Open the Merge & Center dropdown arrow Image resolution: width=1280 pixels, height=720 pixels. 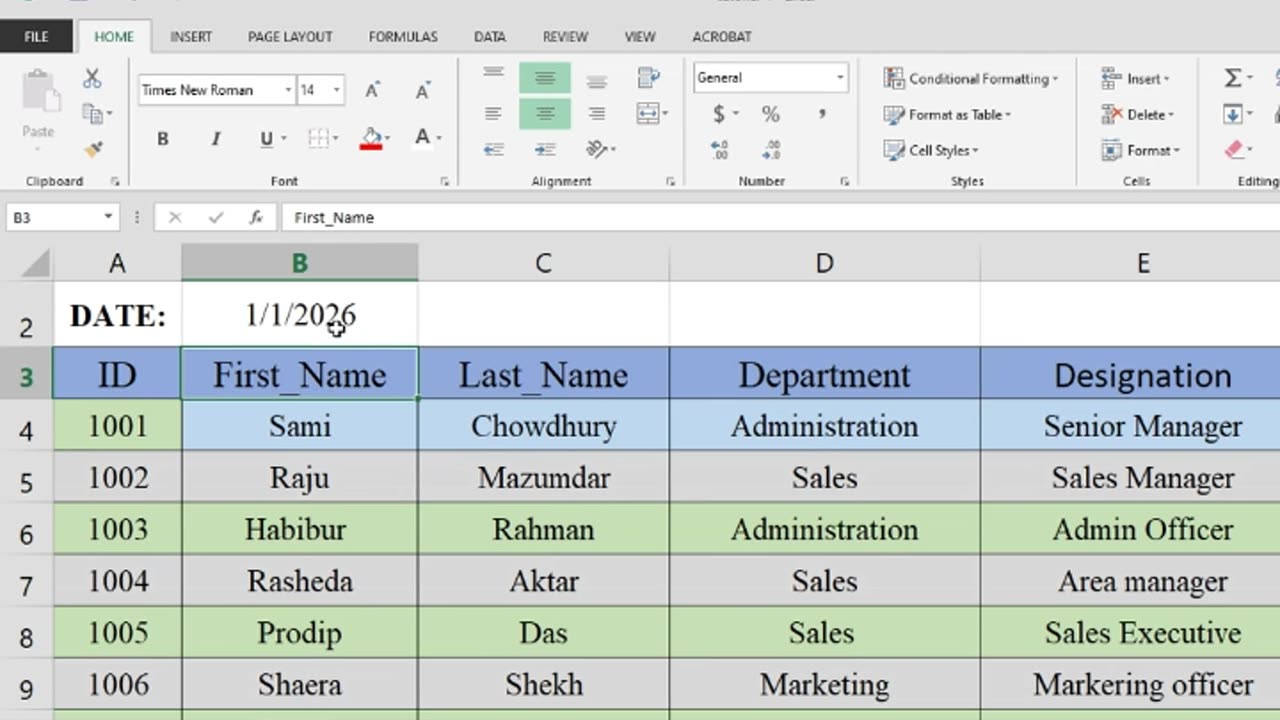click(x=665, y=115)
